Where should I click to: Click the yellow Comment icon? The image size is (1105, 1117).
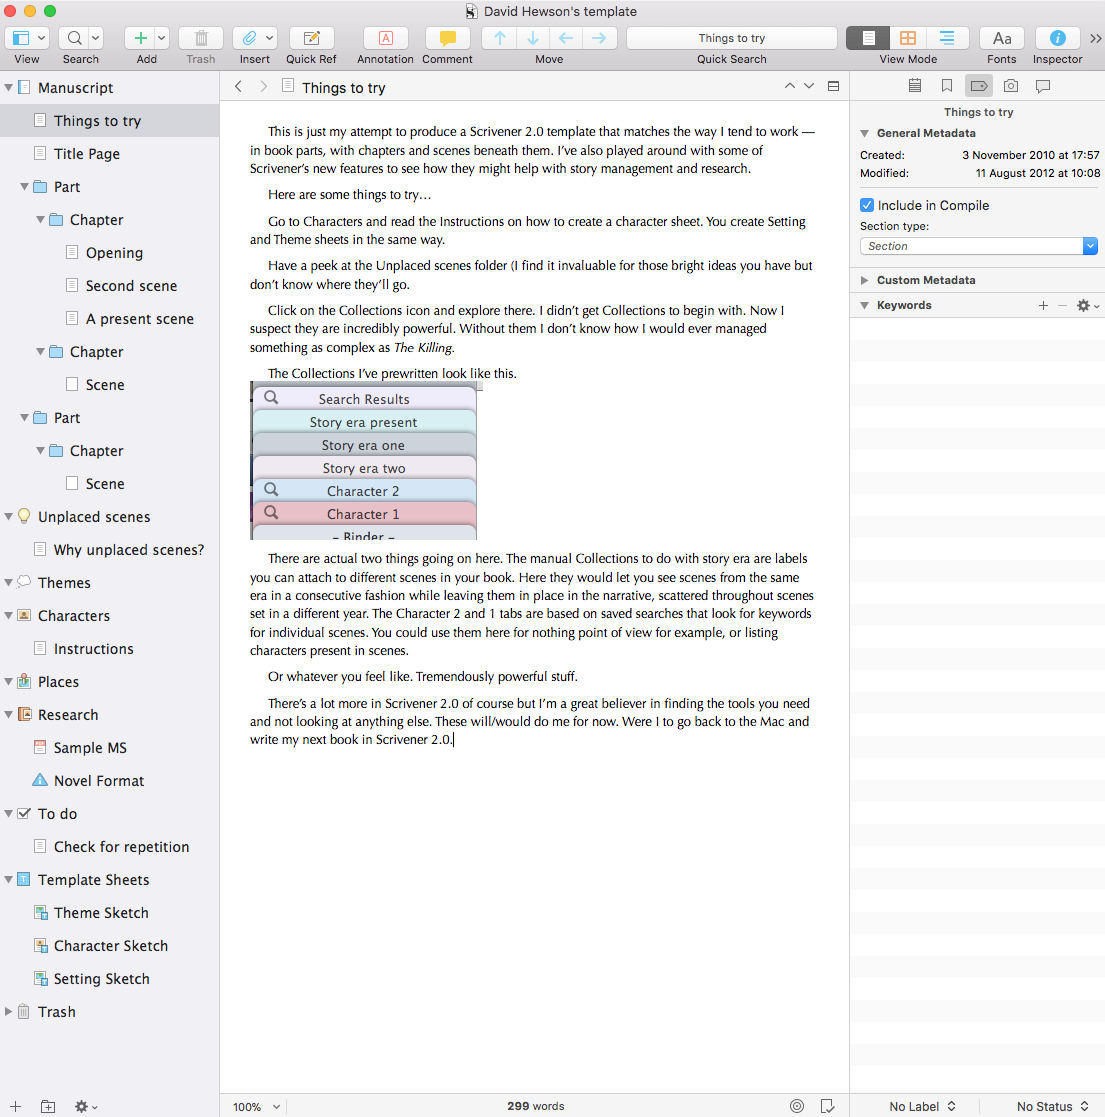point(447,38)
